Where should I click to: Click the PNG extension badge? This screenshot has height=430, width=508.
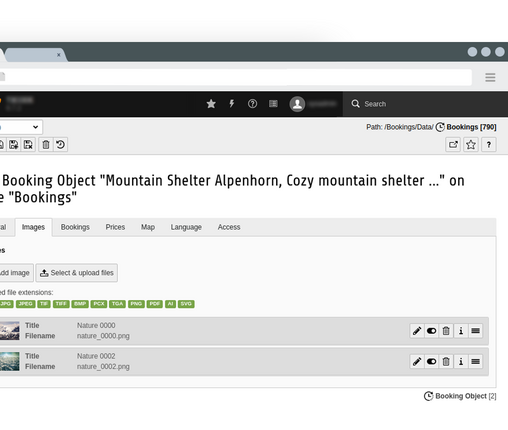click(136, 304)
